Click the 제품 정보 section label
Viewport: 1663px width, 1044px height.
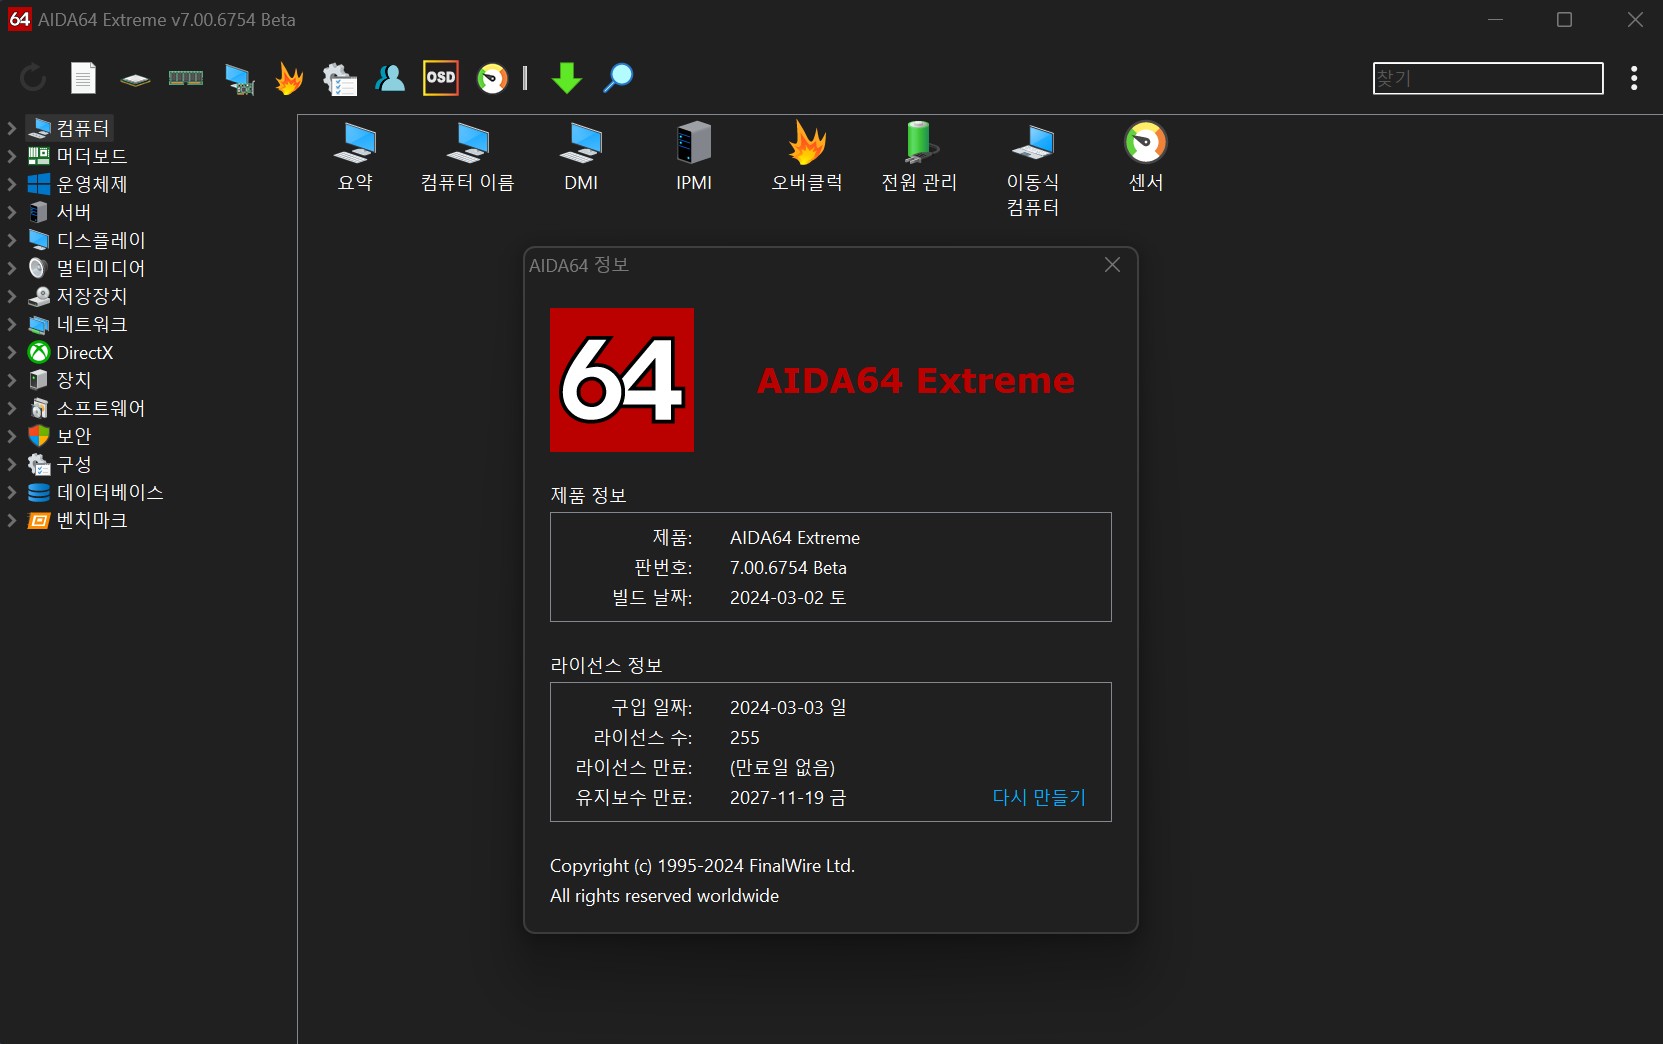click(588, 495)
